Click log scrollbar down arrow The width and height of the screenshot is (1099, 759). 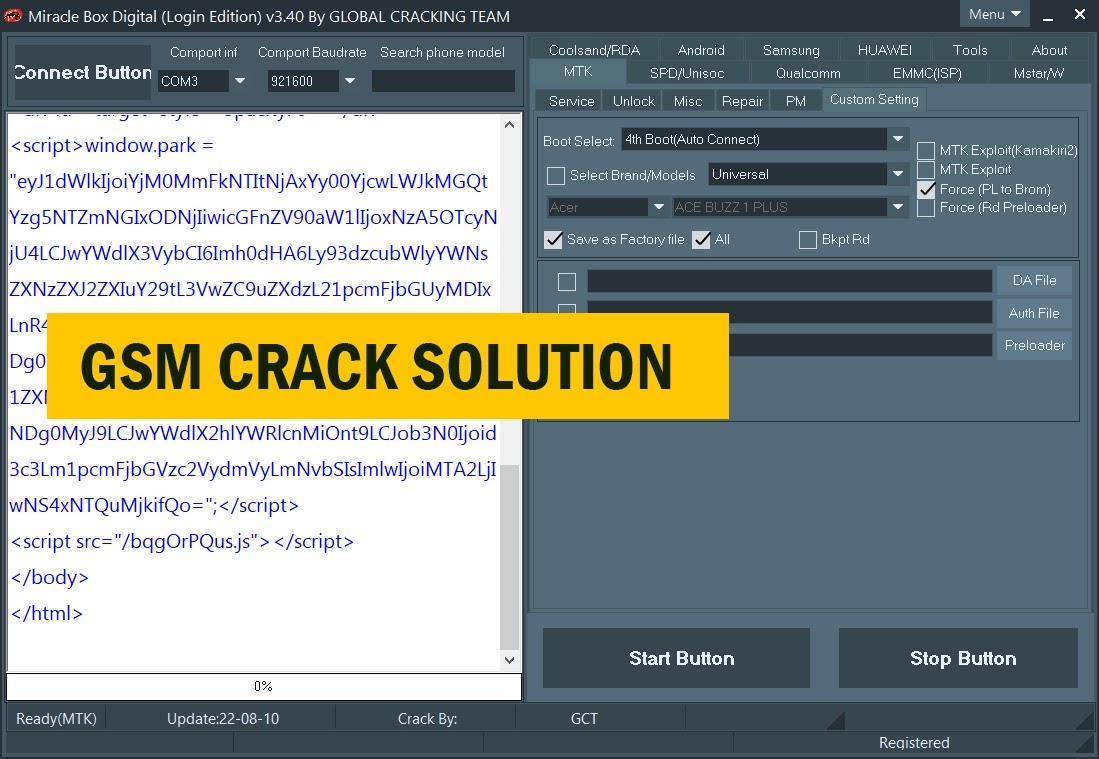pos(510,660)
